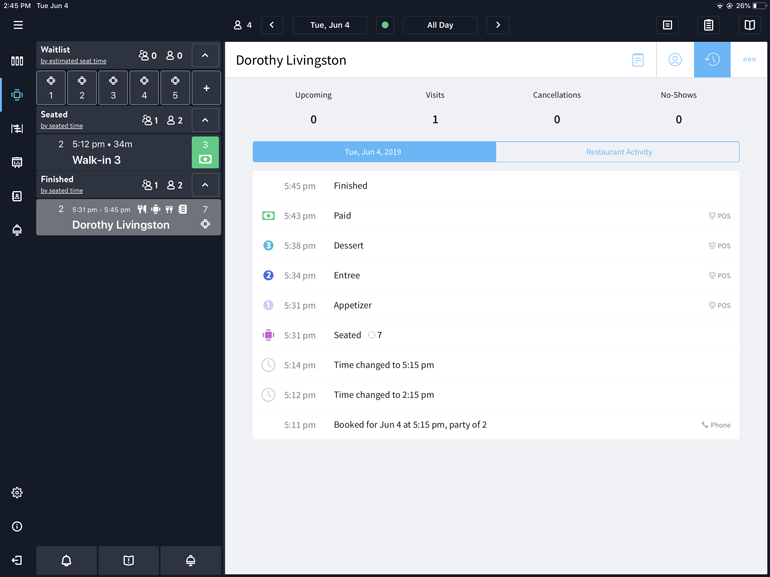770x577 pixels.
Task: Select the Walk-in 3 seated entry
Action: [x=113, y=152]
